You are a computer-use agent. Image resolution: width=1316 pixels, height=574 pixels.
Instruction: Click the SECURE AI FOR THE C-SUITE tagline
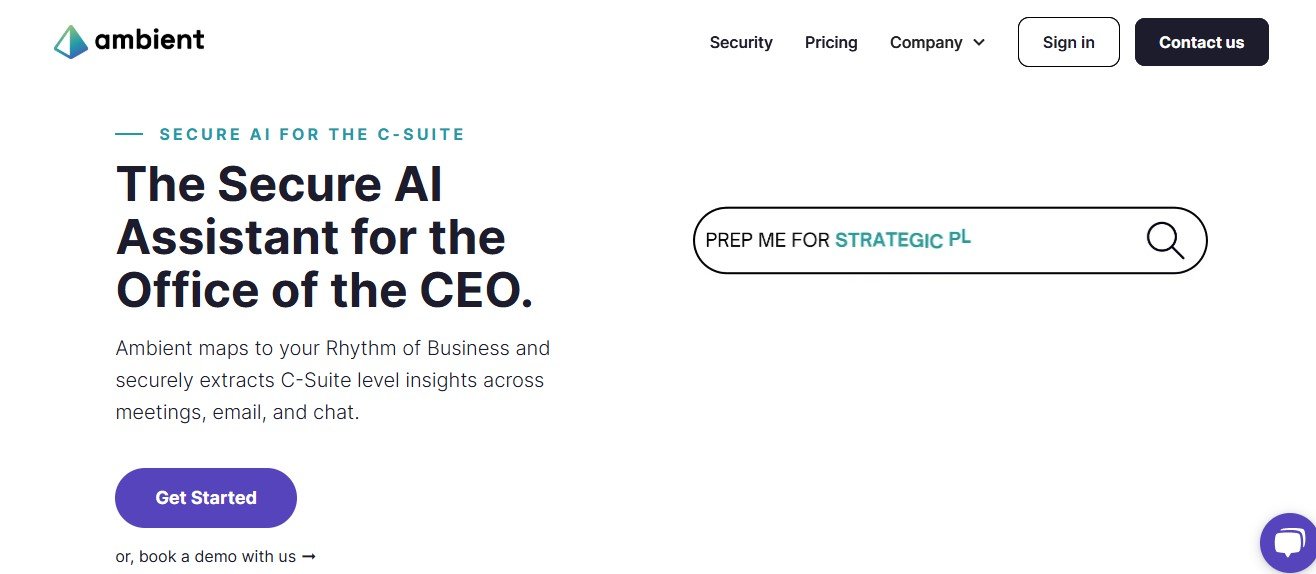tap(312, 134)
